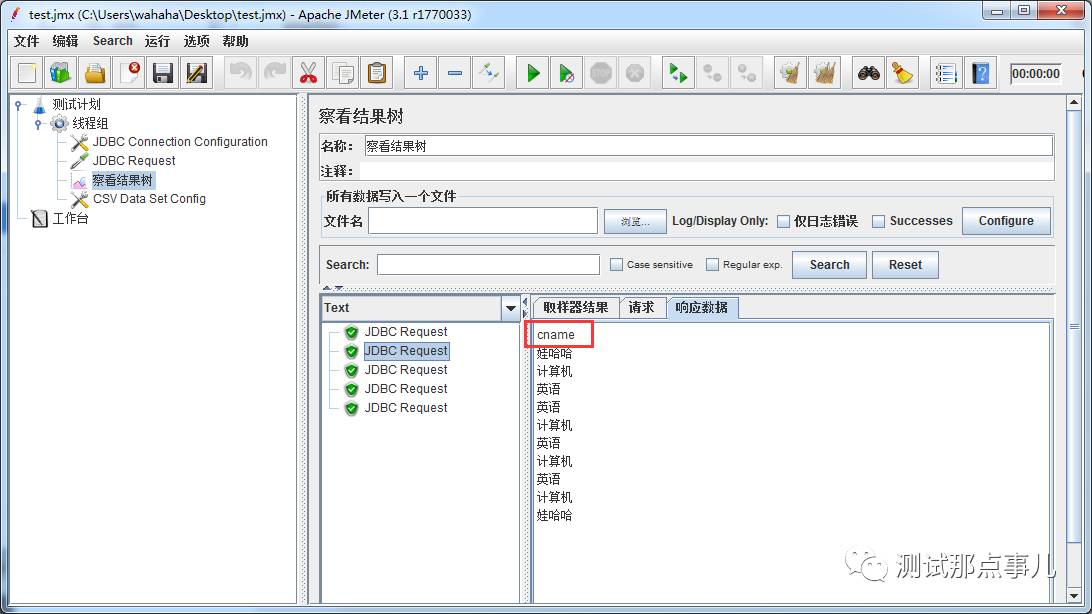The width and height of the screenshot is (1092, 614).
Task: Click the 文件名 filename input field
Action: (483, 221)
